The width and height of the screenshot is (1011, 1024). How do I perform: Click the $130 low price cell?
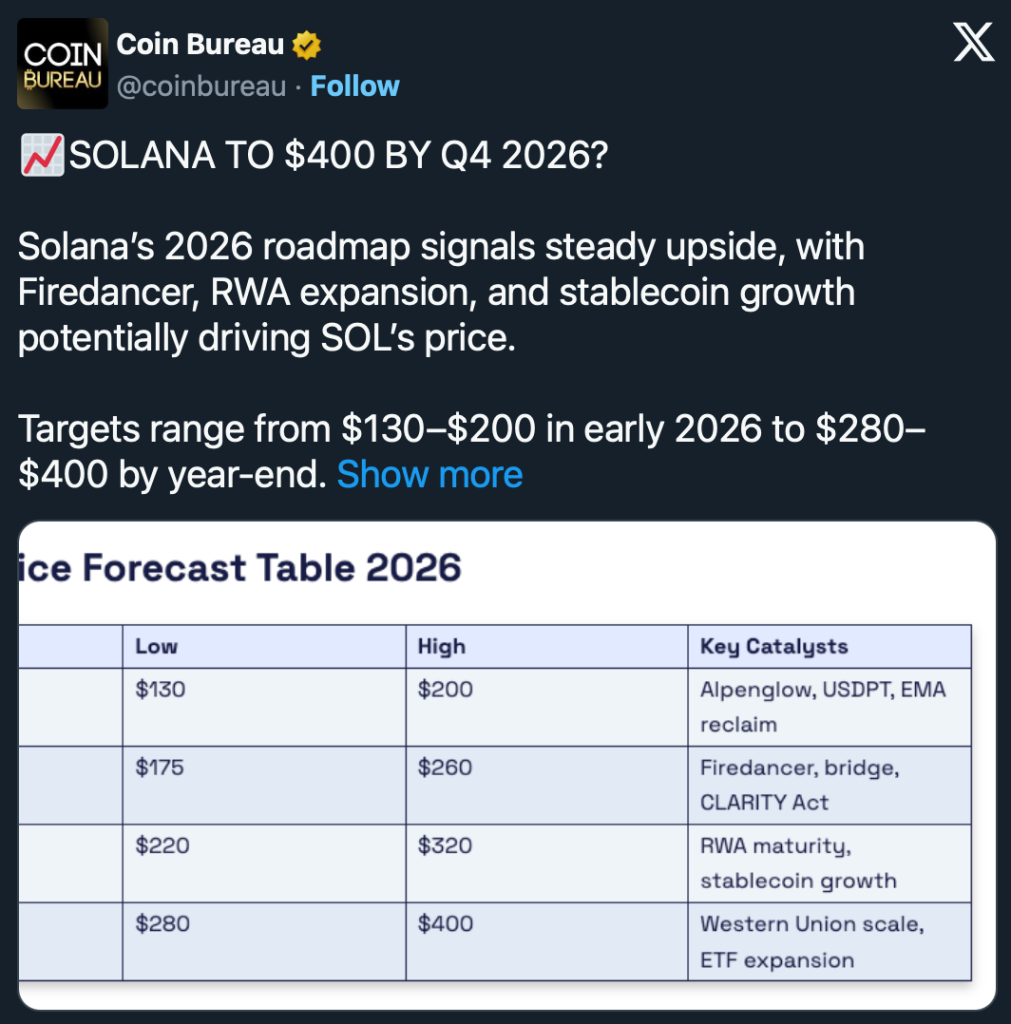(x=161, y=689)
